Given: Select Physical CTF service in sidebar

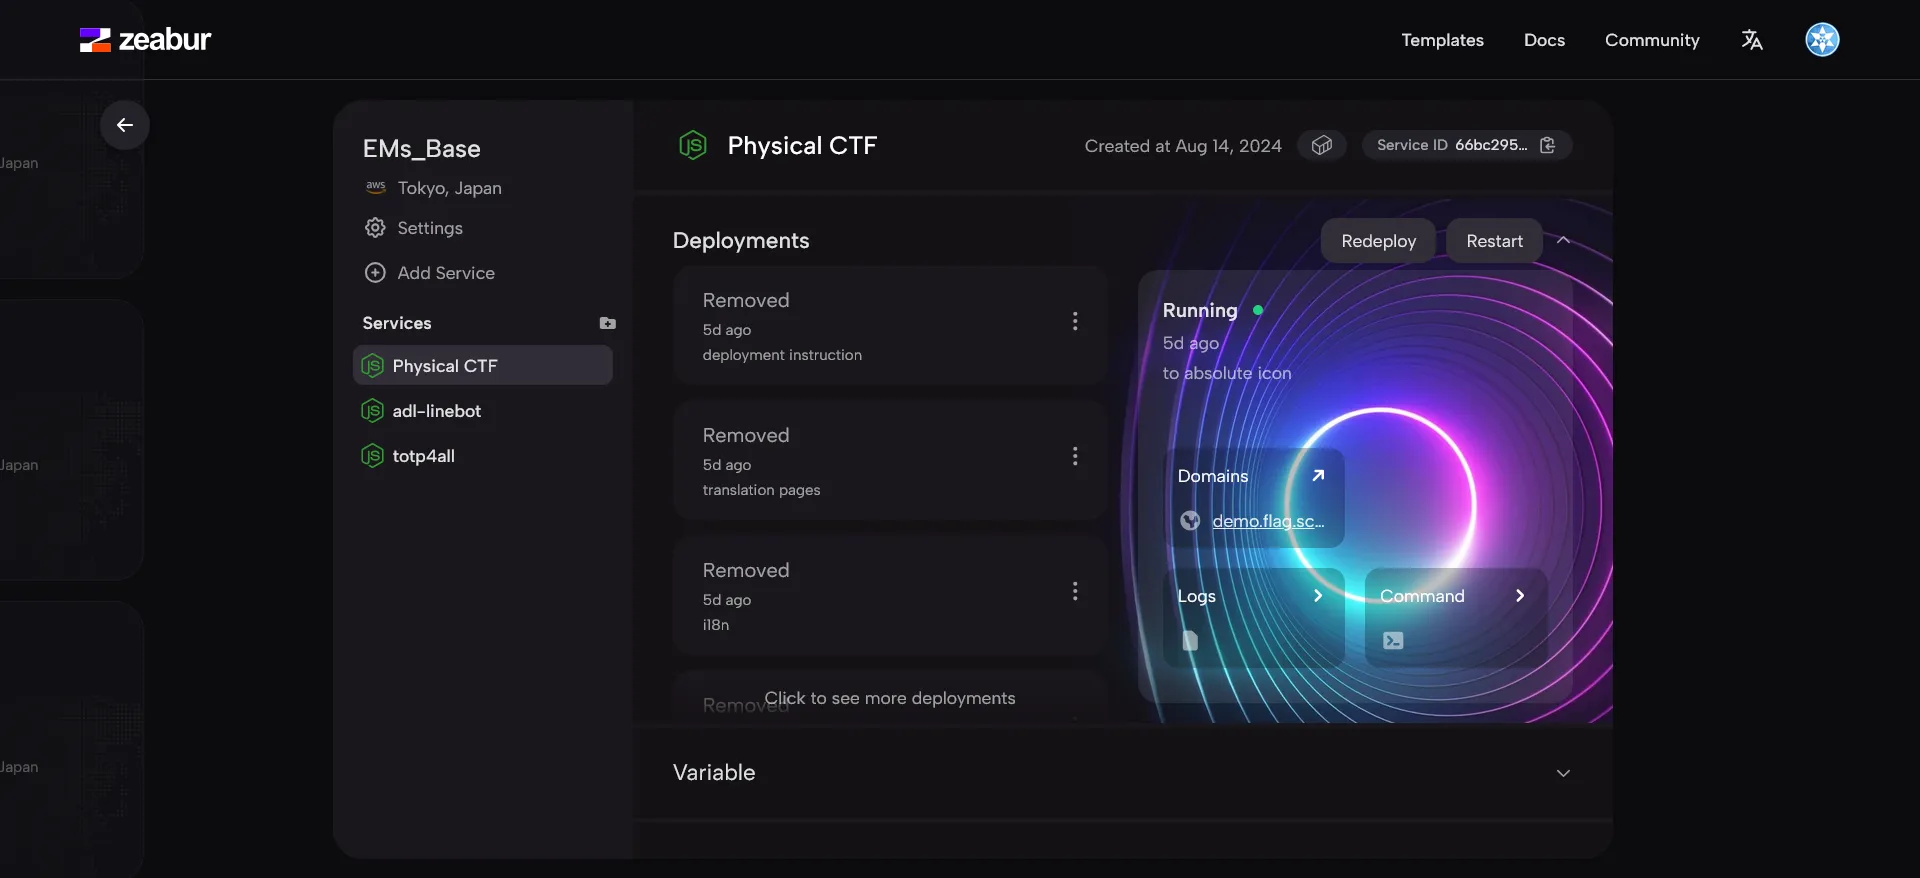Looking at the screenshot, I should [x=483, y=366].
